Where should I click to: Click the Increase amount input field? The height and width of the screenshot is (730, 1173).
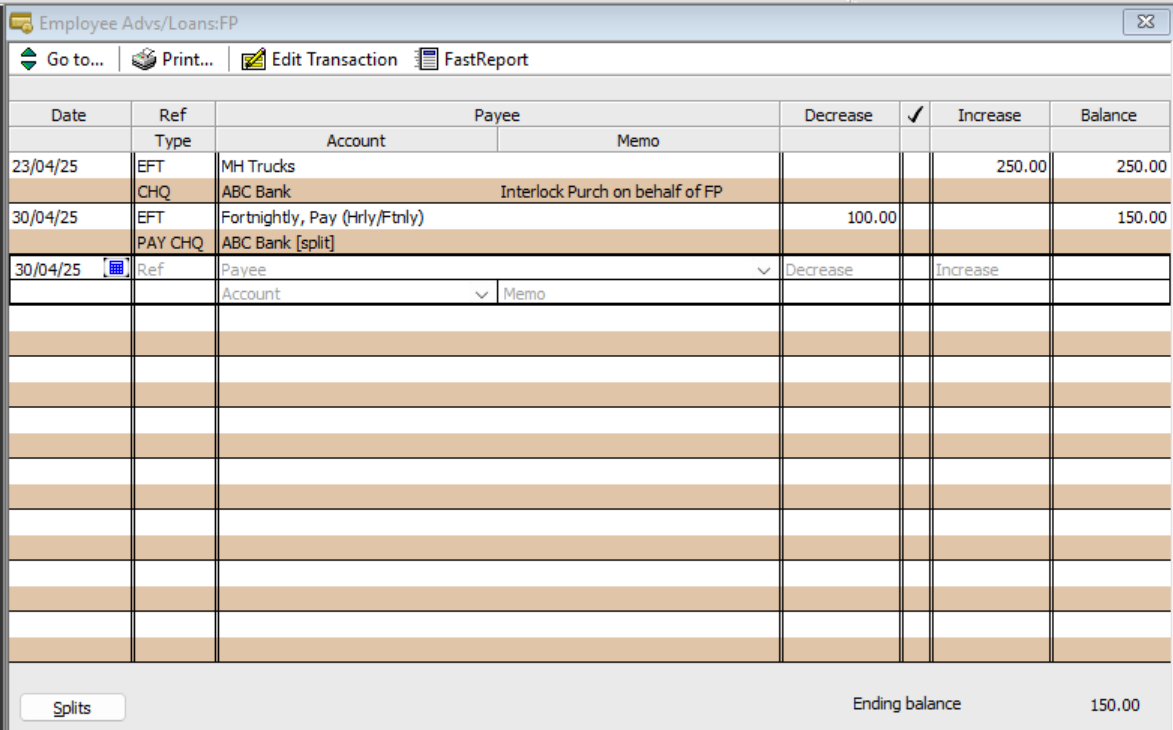[x=991, y=269]
